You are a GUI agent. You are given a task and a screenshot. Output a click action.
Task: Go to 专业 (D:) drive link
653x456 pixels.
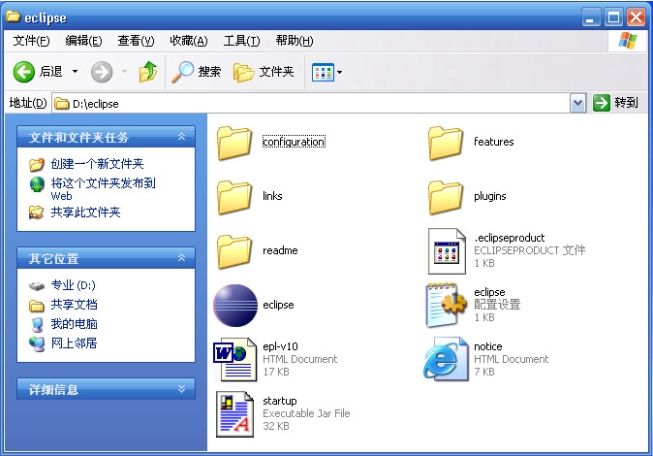point(73,285)
